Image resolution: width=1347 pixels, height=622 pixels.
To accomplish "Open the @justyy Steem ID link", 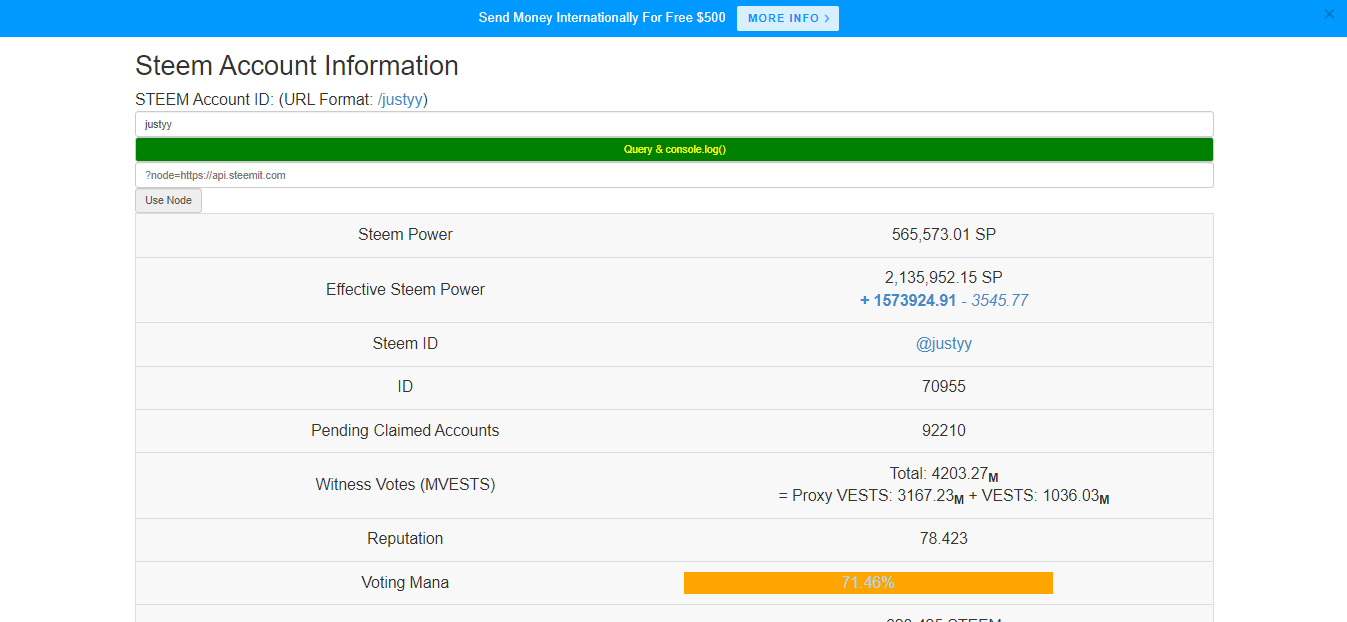I will click(944, 343).
